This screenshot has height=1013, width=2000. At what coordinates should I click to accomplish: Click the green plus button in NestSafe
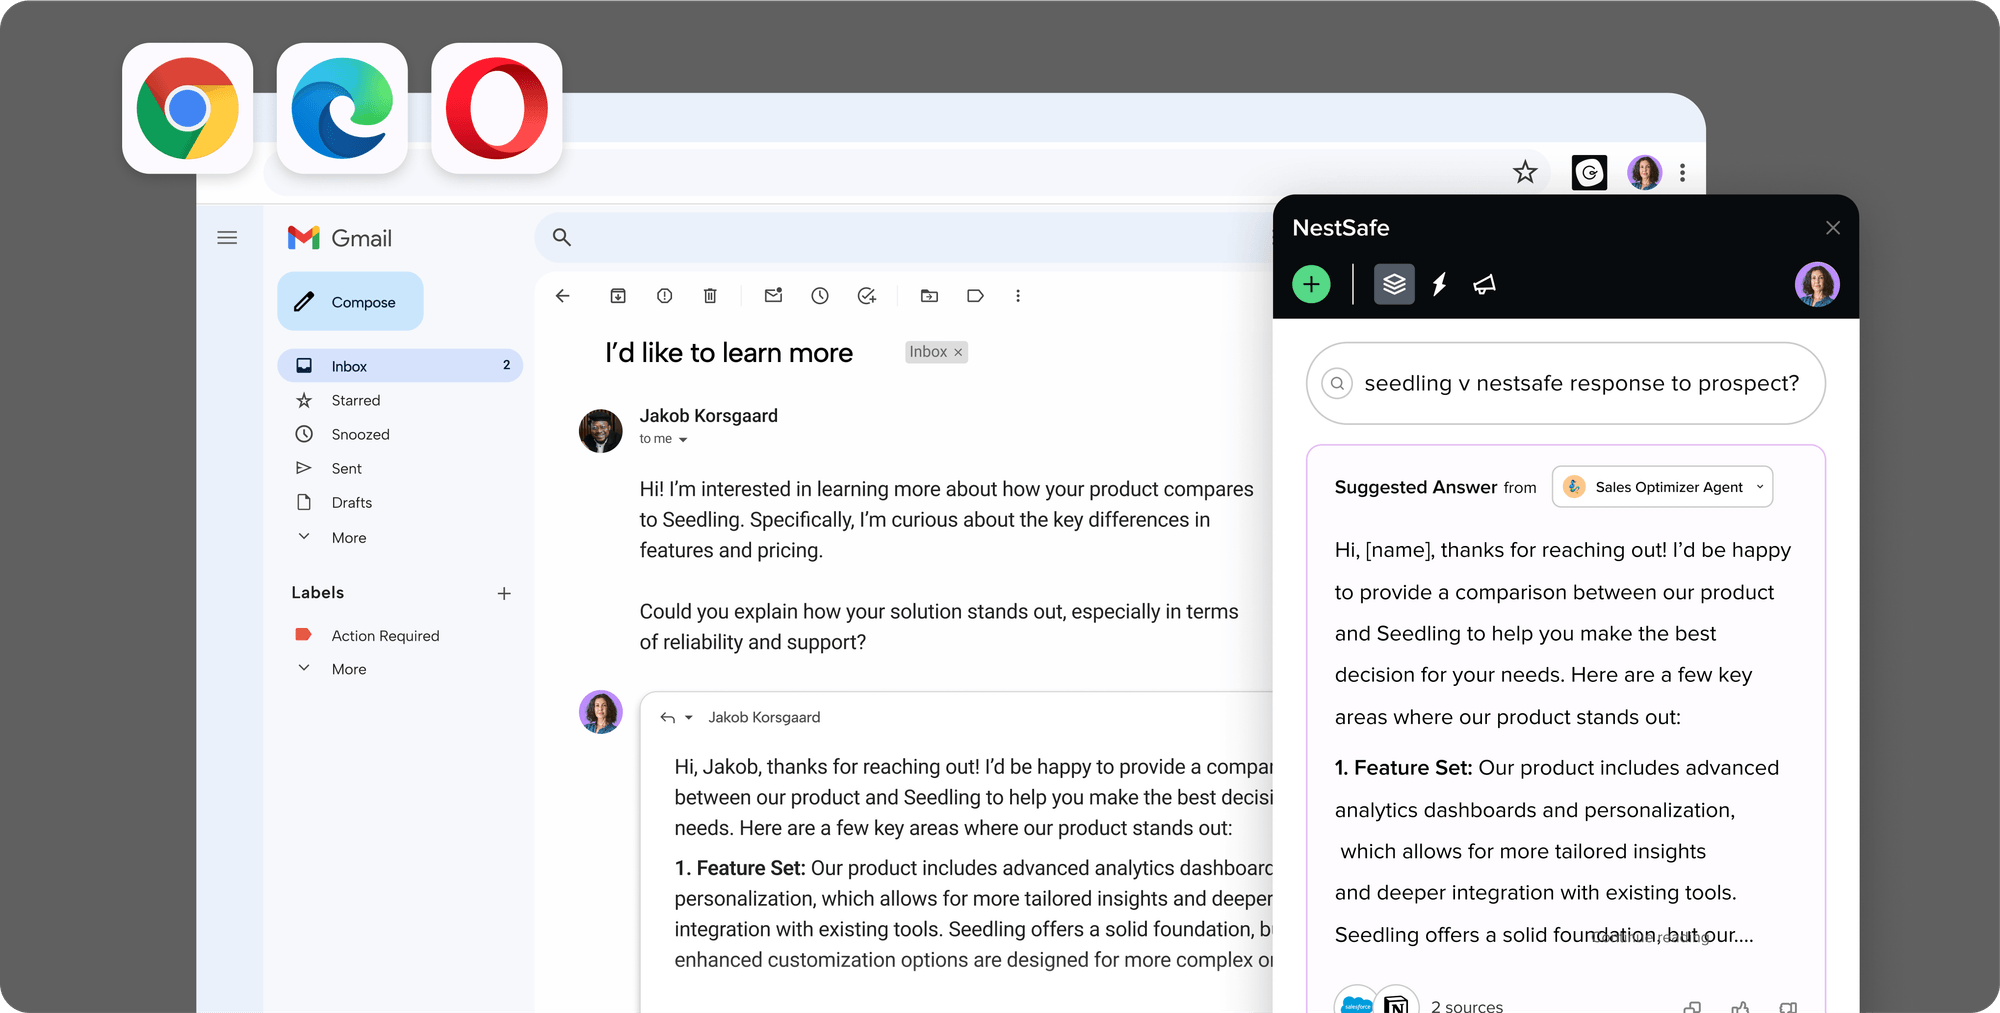click(x=1311, y=284)
